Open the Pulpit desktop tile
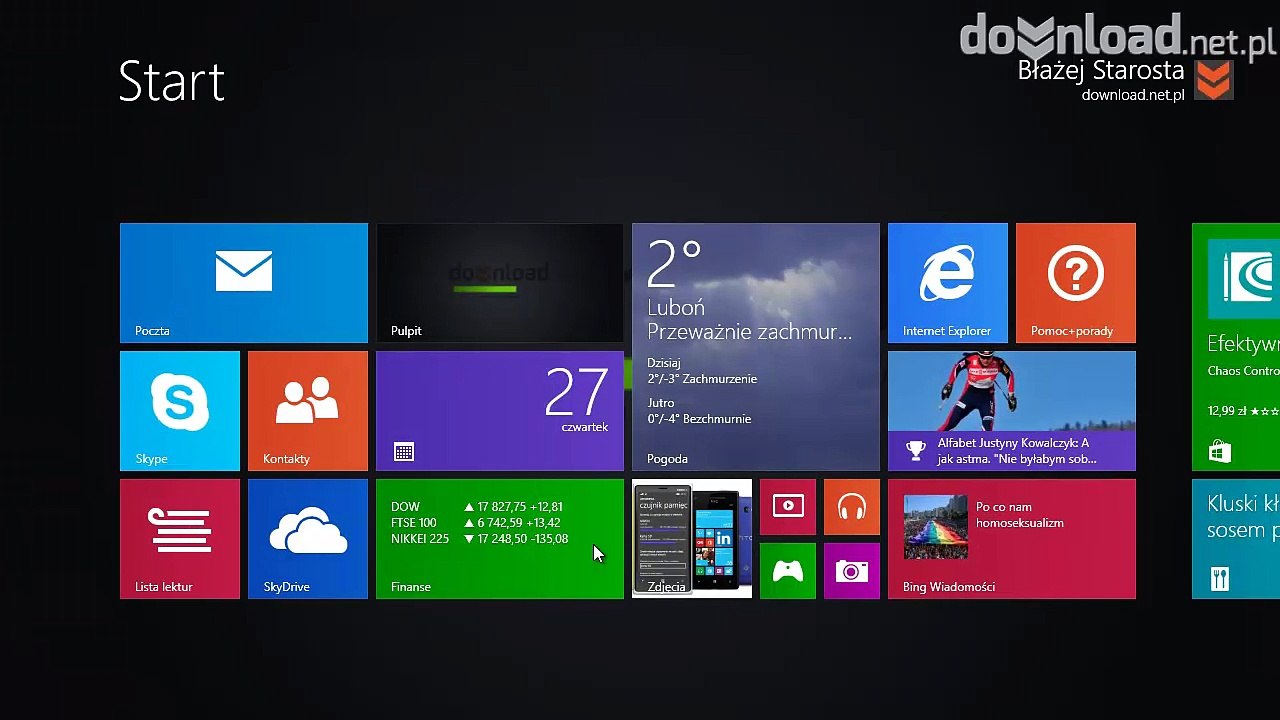 (500, 283)
